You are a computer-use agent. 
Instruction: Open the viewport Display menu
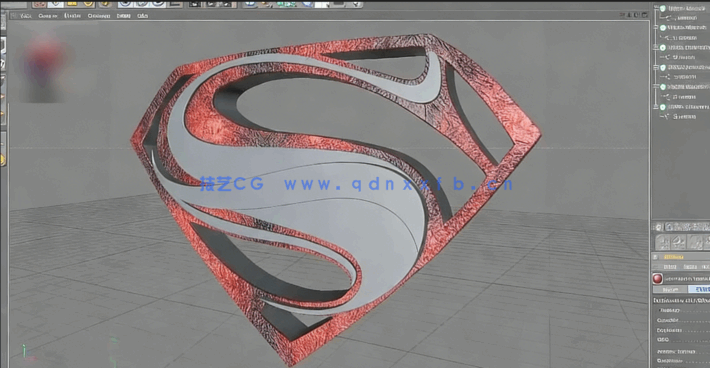(x=72, y=16)
